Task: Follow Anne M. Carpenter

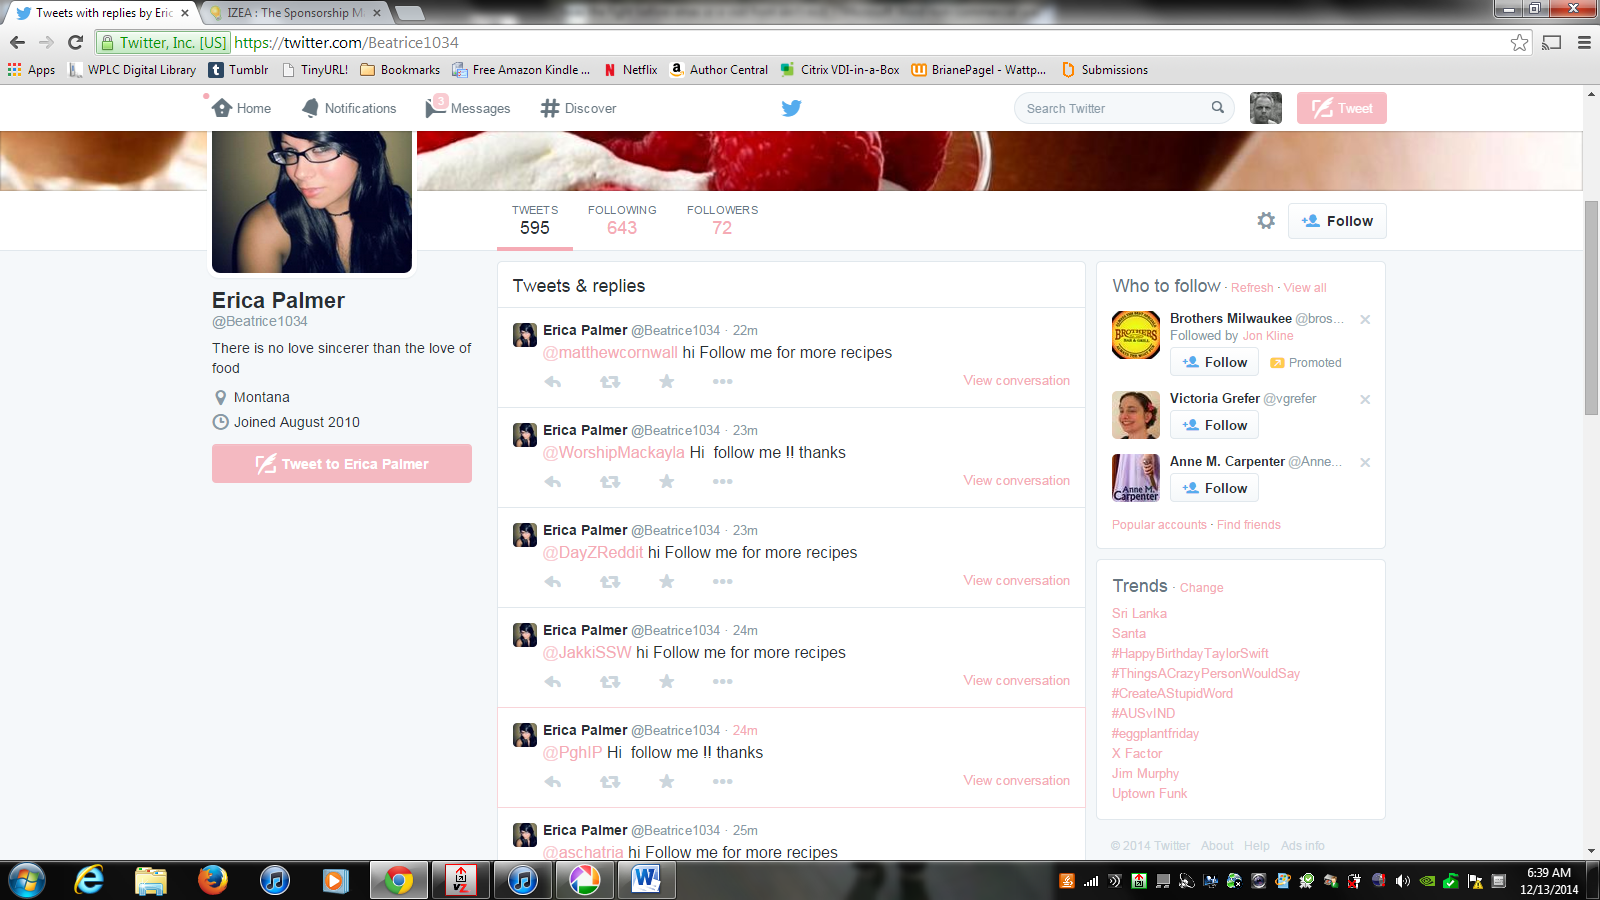Action: point(1214,488)
